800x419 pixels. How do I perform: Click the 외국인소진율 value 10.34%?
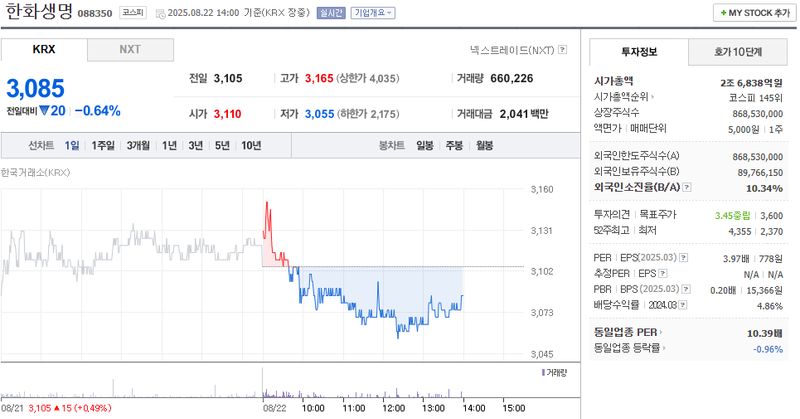pos(764,188)
